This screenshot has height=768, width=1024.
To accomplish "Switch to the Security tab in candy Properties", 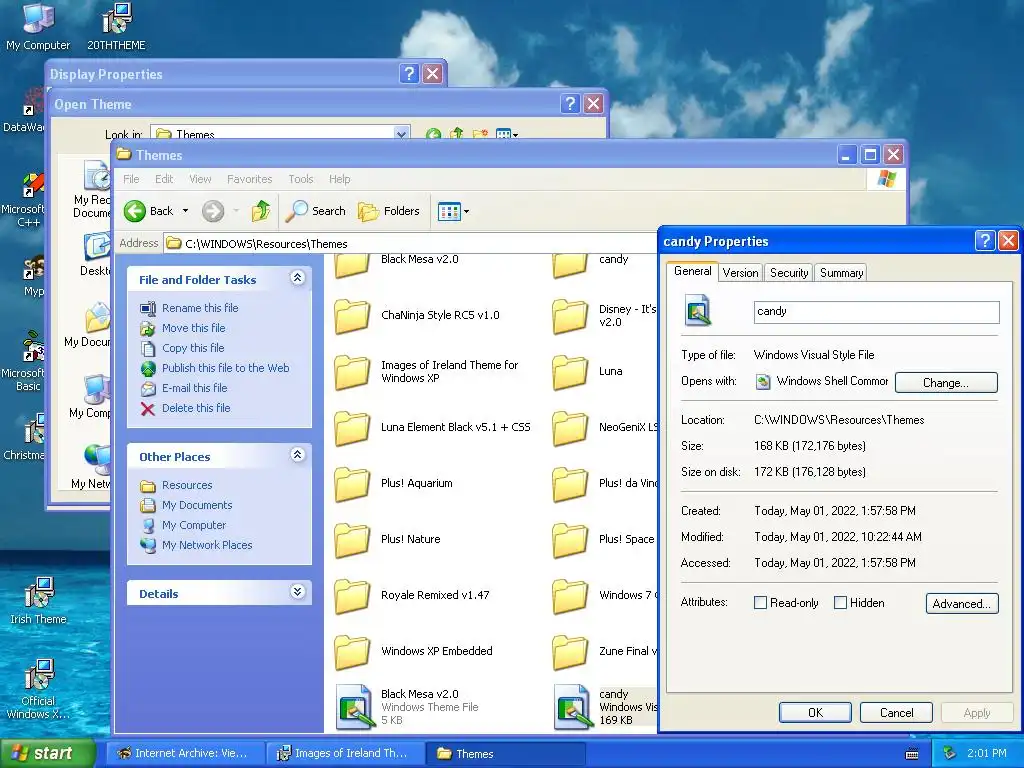I will [x=789, y=273].
